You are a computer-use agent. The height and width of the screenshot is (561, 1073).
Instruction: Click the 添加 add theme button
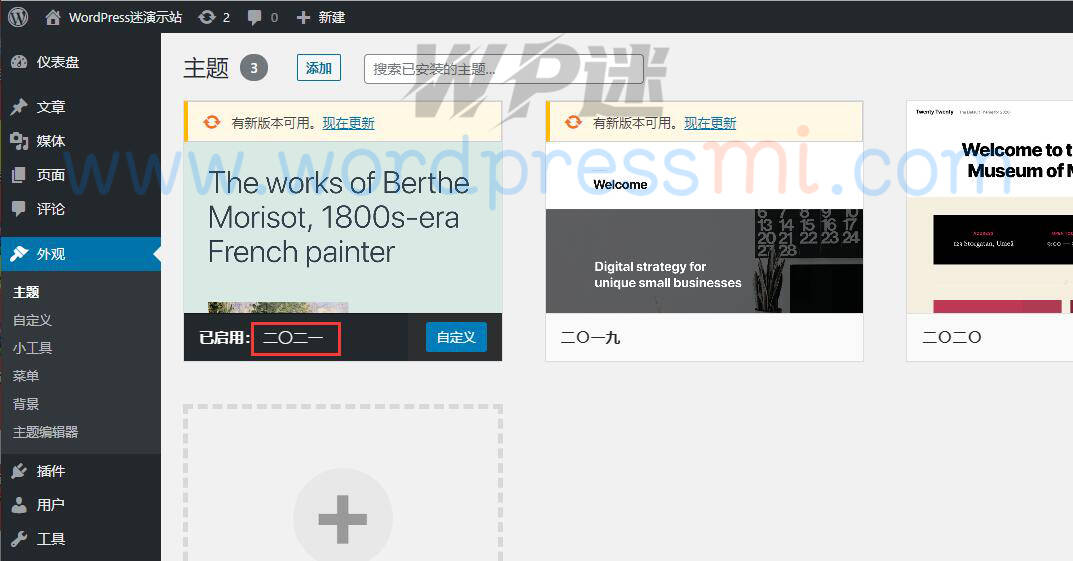pyautogui.click(x=319, y=68)
